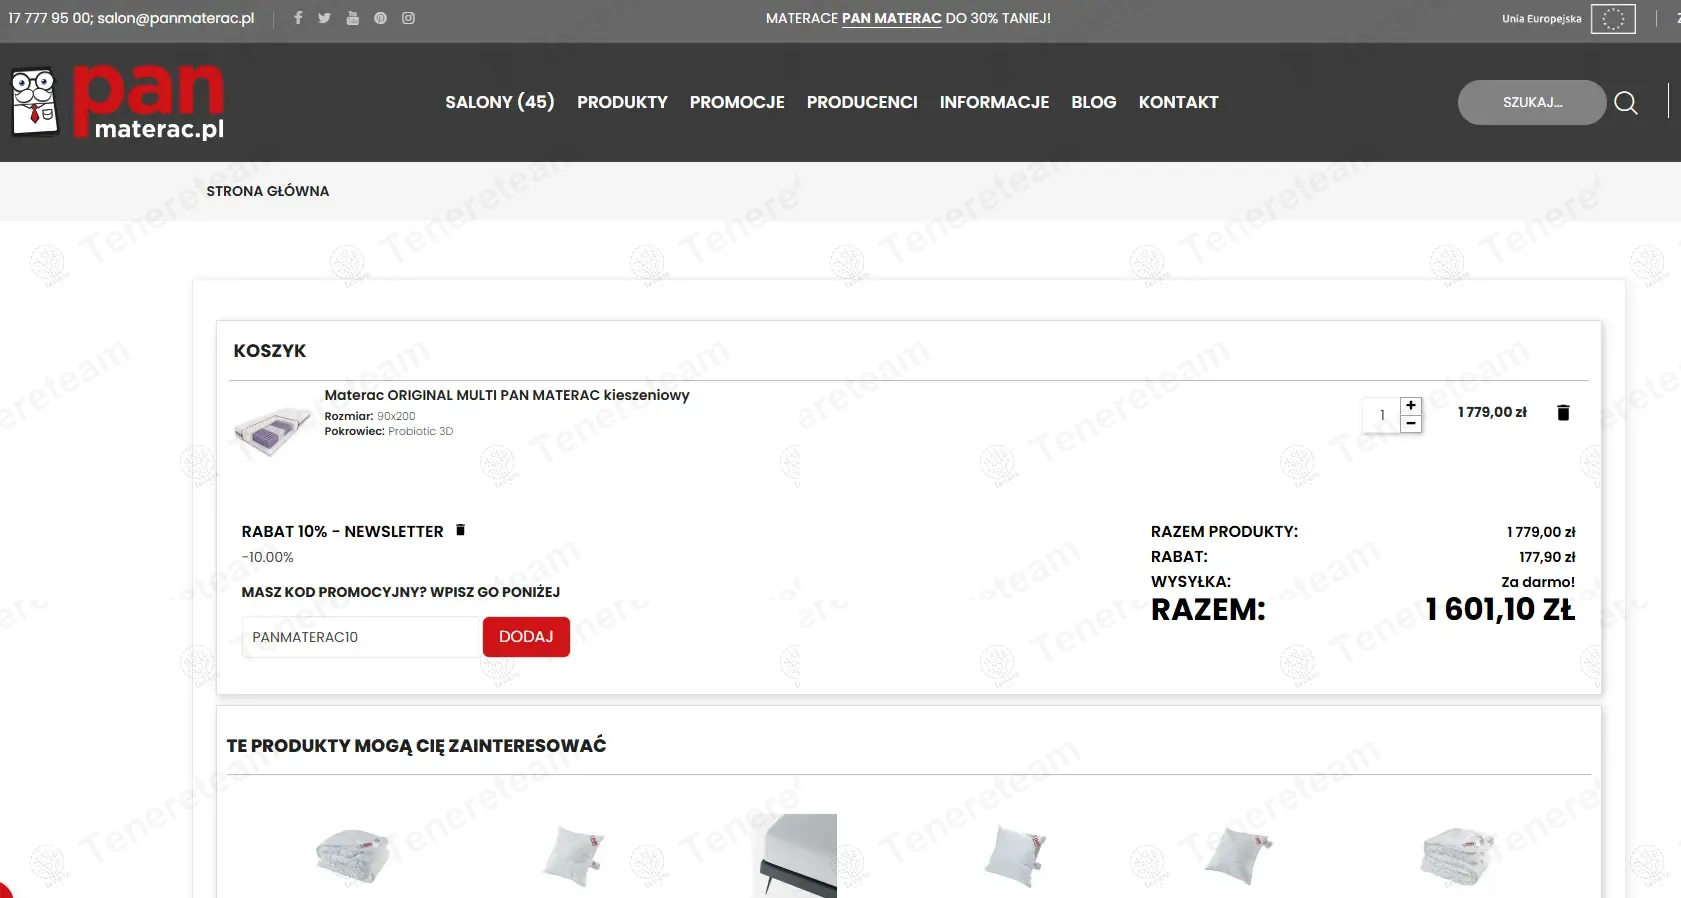The height and width of the screenshot is (898, 1681).
Task: Remove the RABAT 10% NEWSLETTER discount
Action: click(460, 530)
